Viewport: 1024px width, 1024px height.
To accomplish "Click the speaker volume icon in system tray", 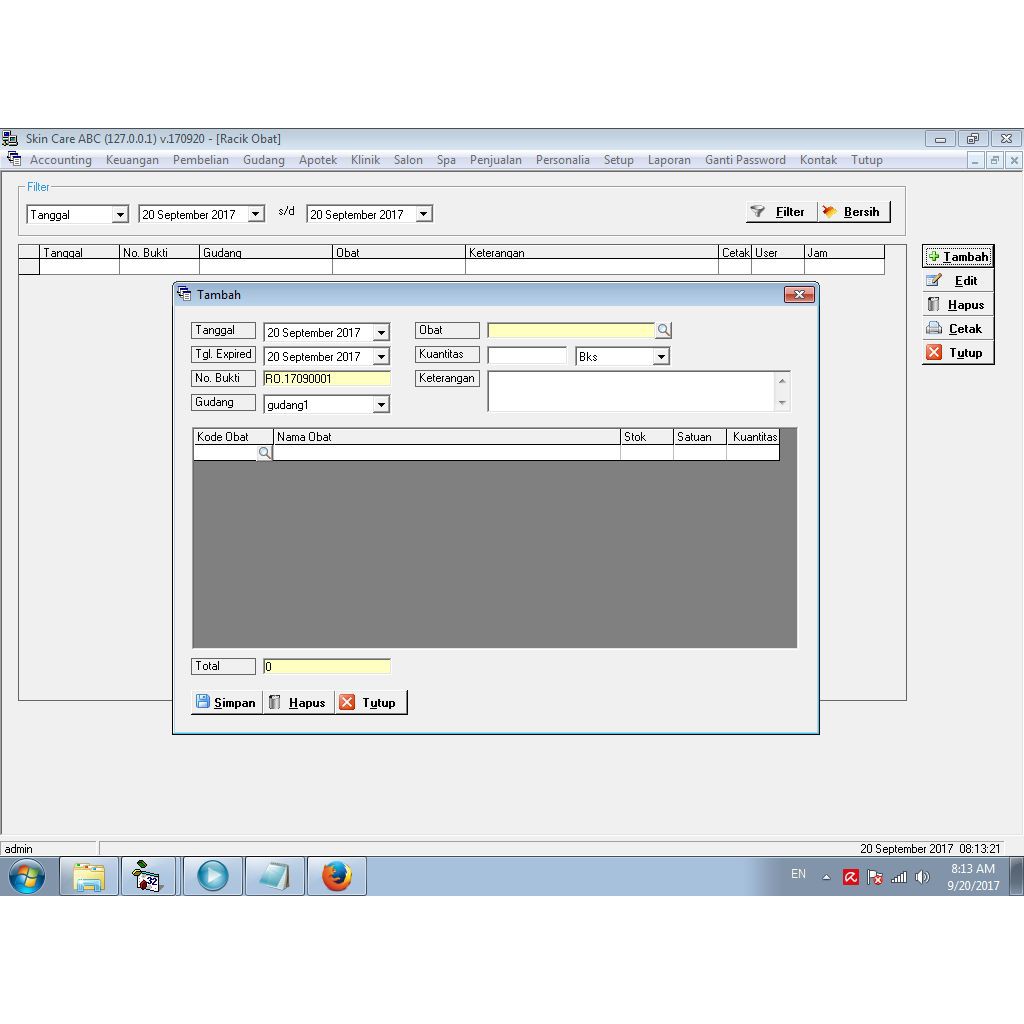I will click(922, 877).
